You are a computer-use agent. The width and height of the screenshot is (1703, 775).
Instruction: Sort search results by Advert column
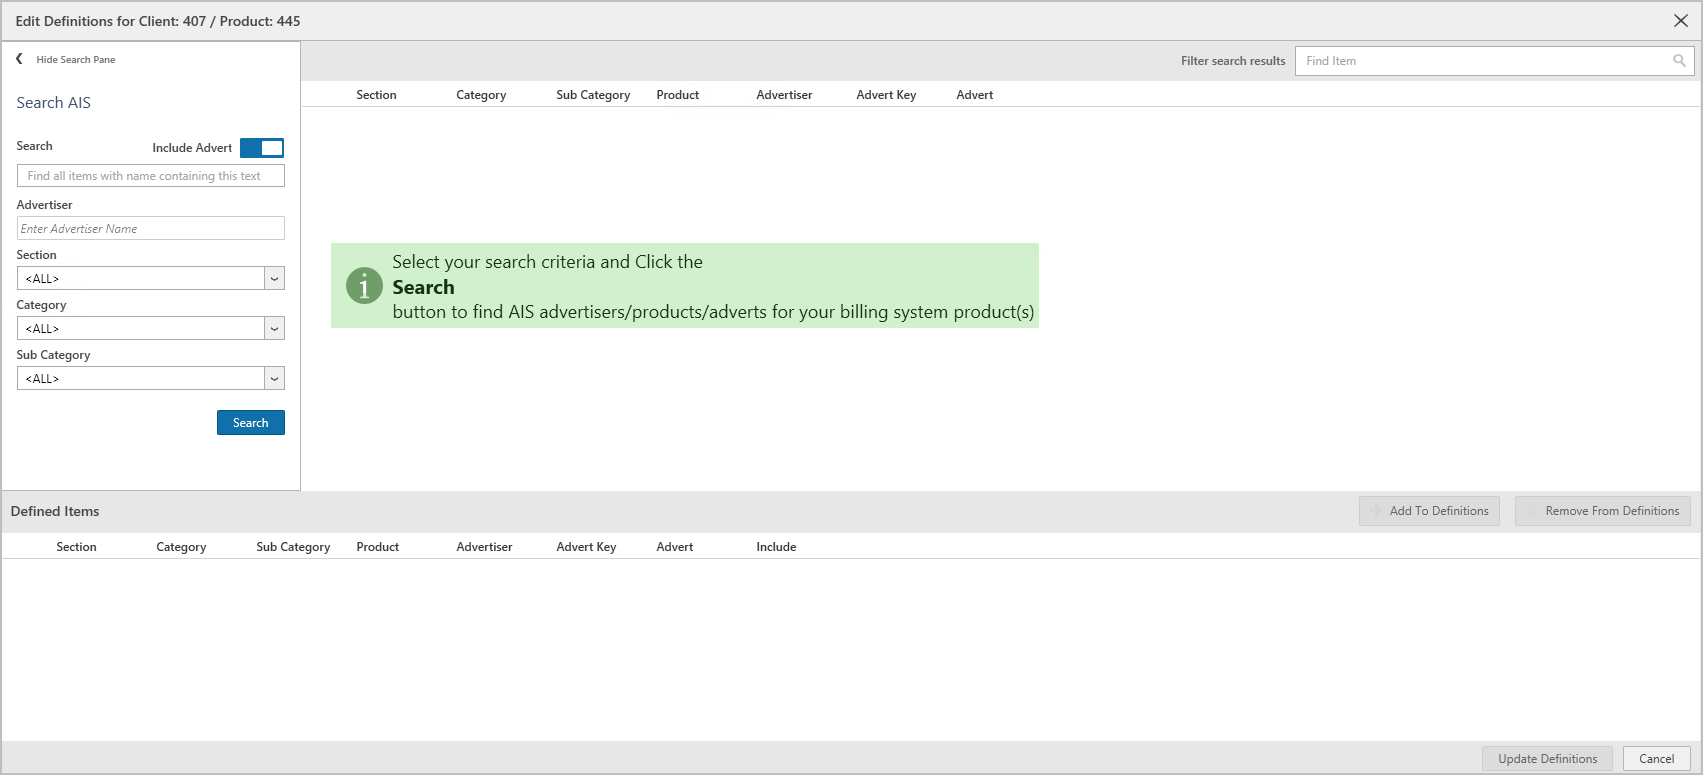[x=975, y=95]
